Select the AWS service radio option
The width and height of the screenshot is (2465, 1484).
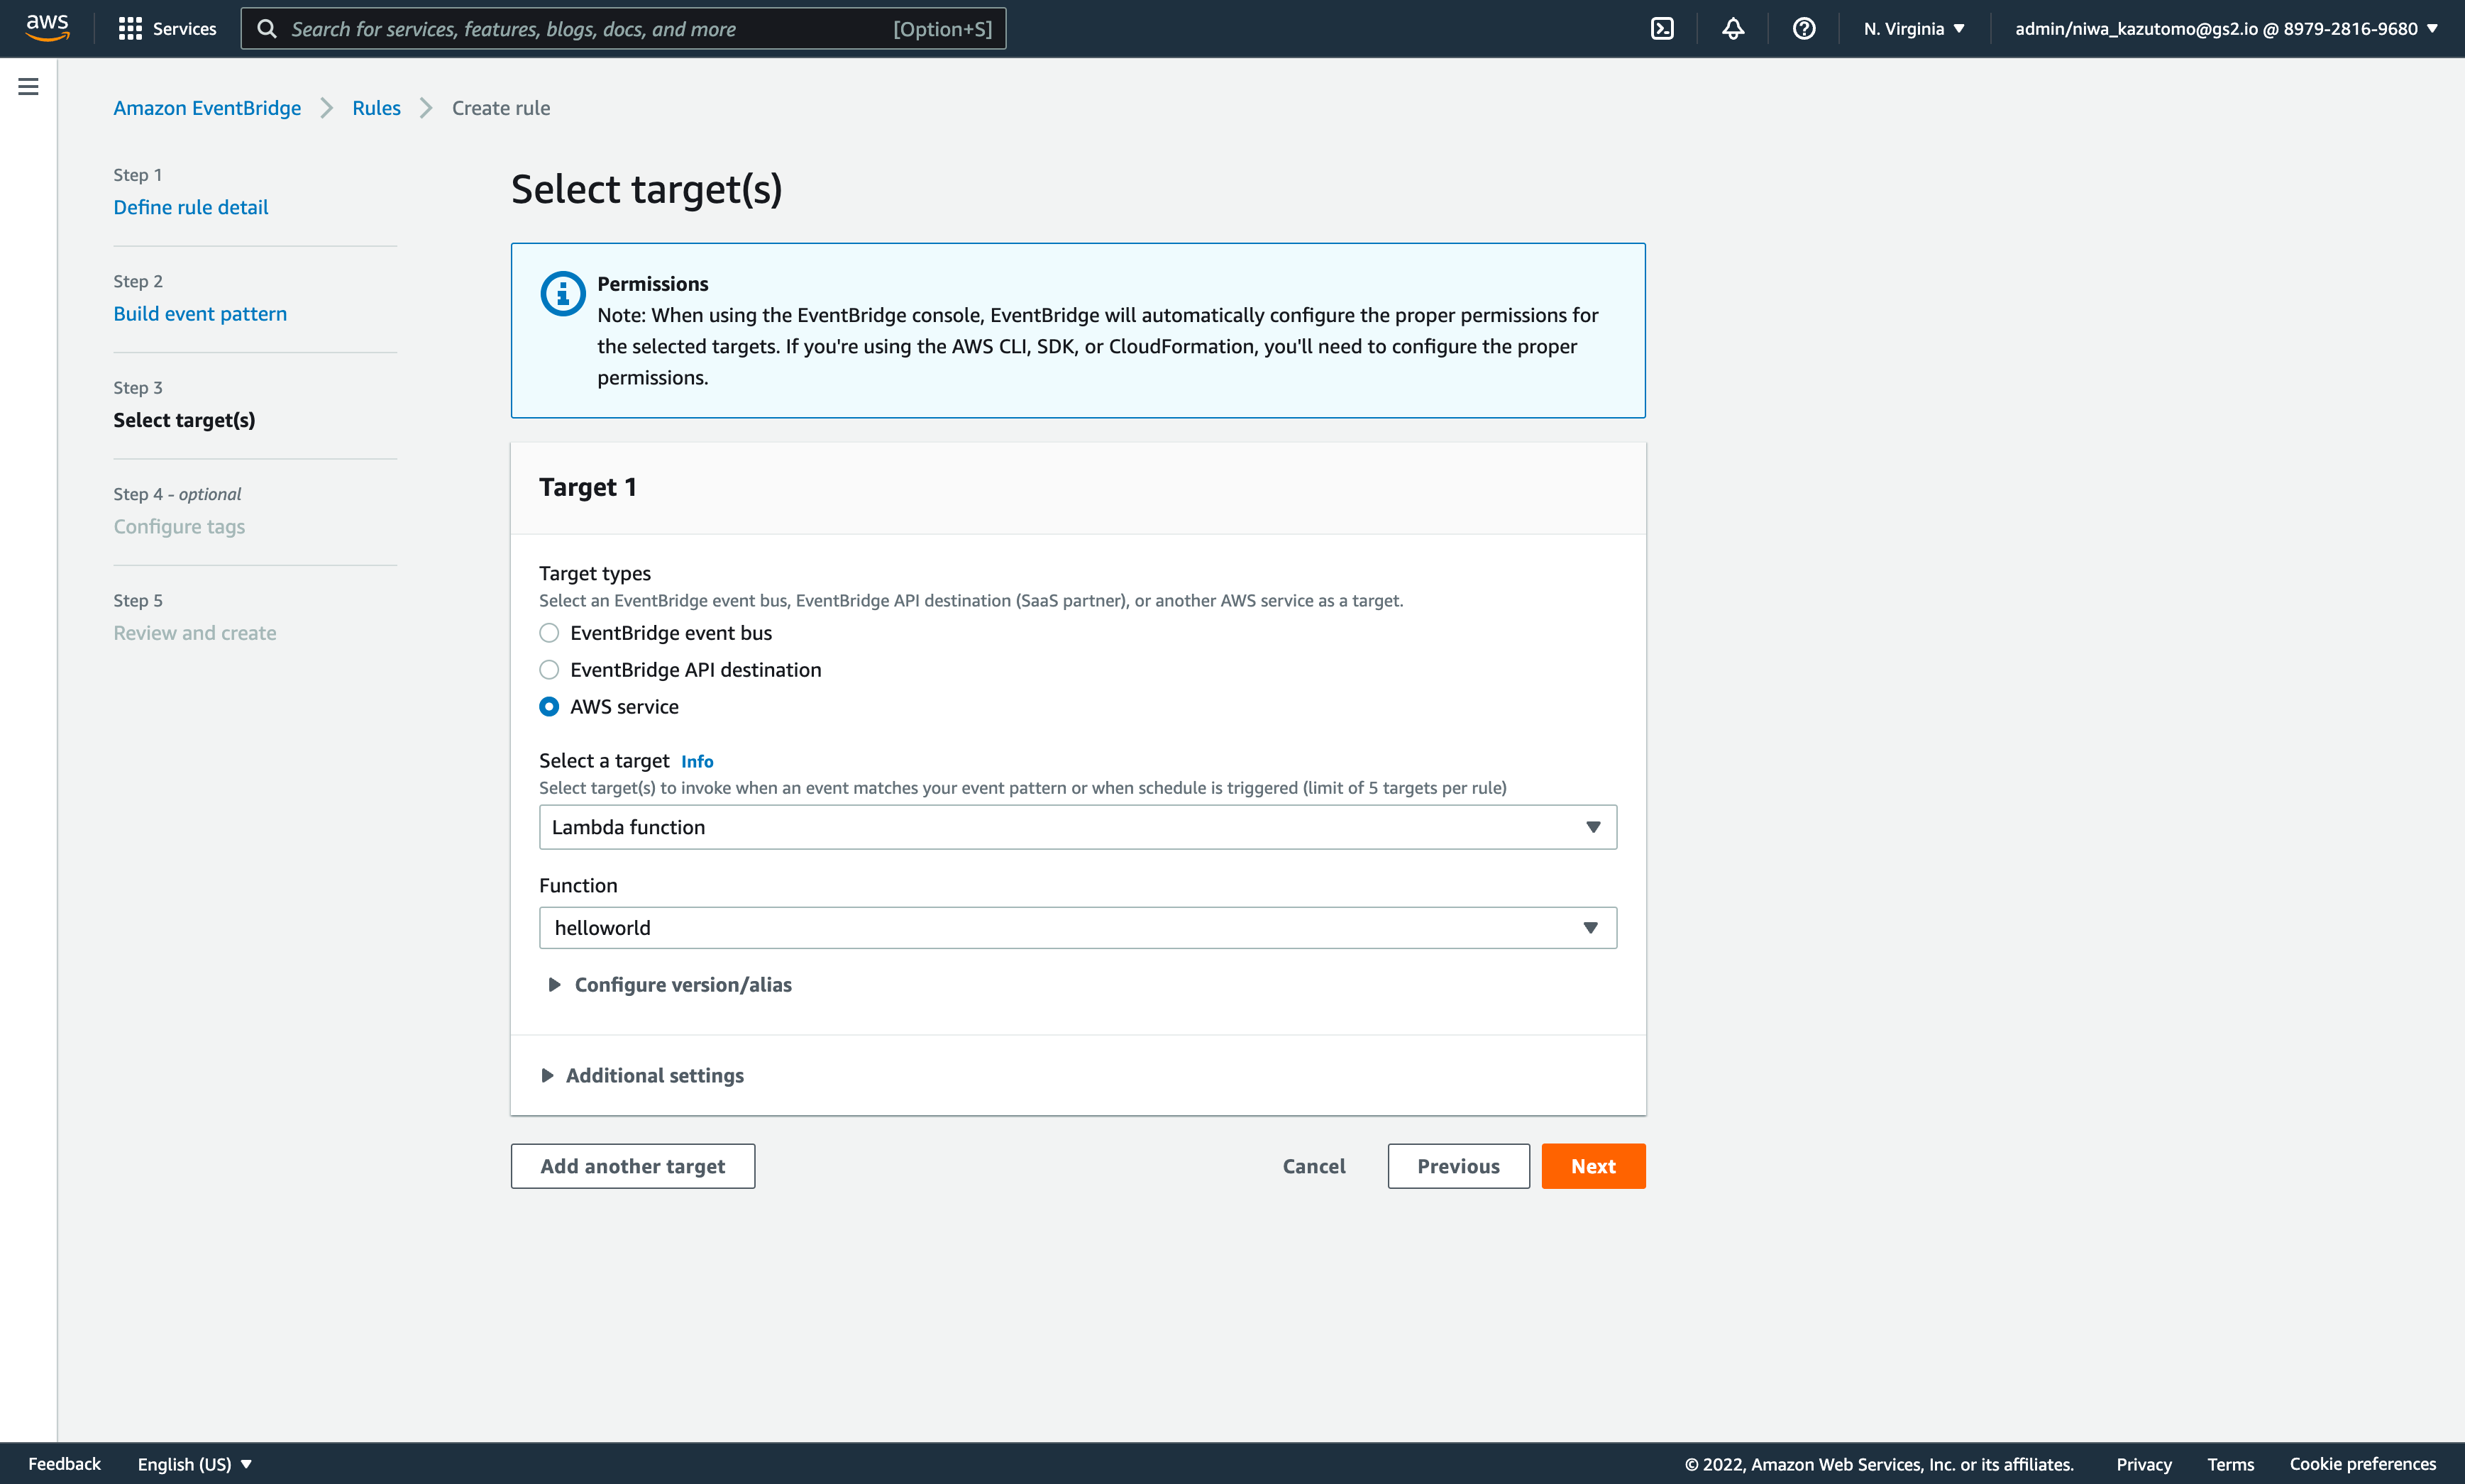pos(549,707)
